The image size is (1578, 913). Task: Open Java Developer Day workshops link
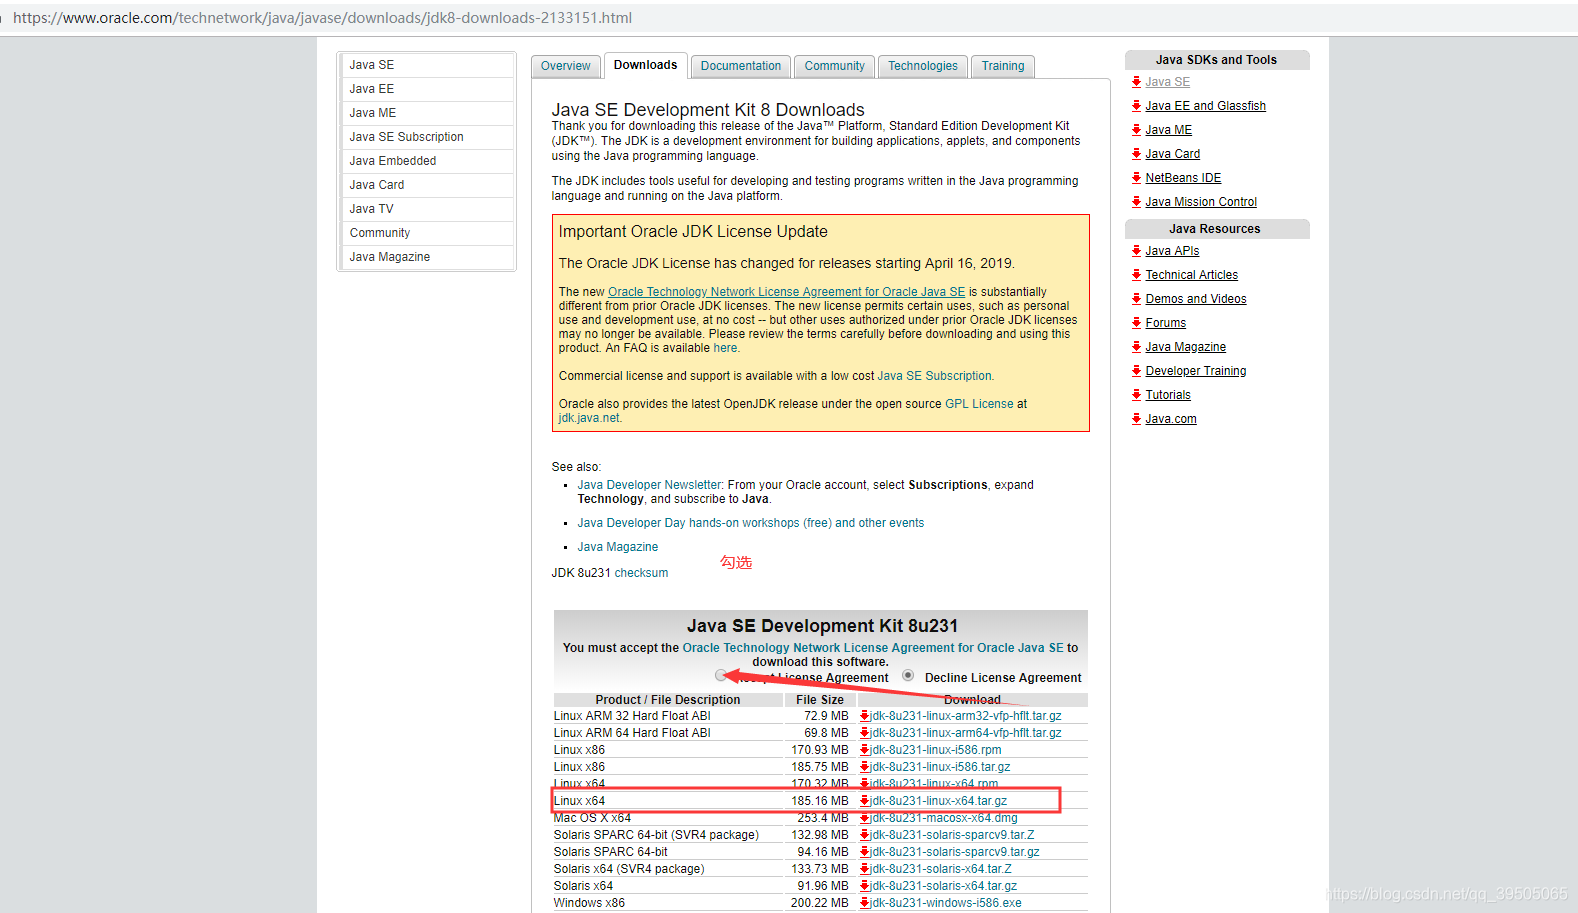tap(750, 523)
